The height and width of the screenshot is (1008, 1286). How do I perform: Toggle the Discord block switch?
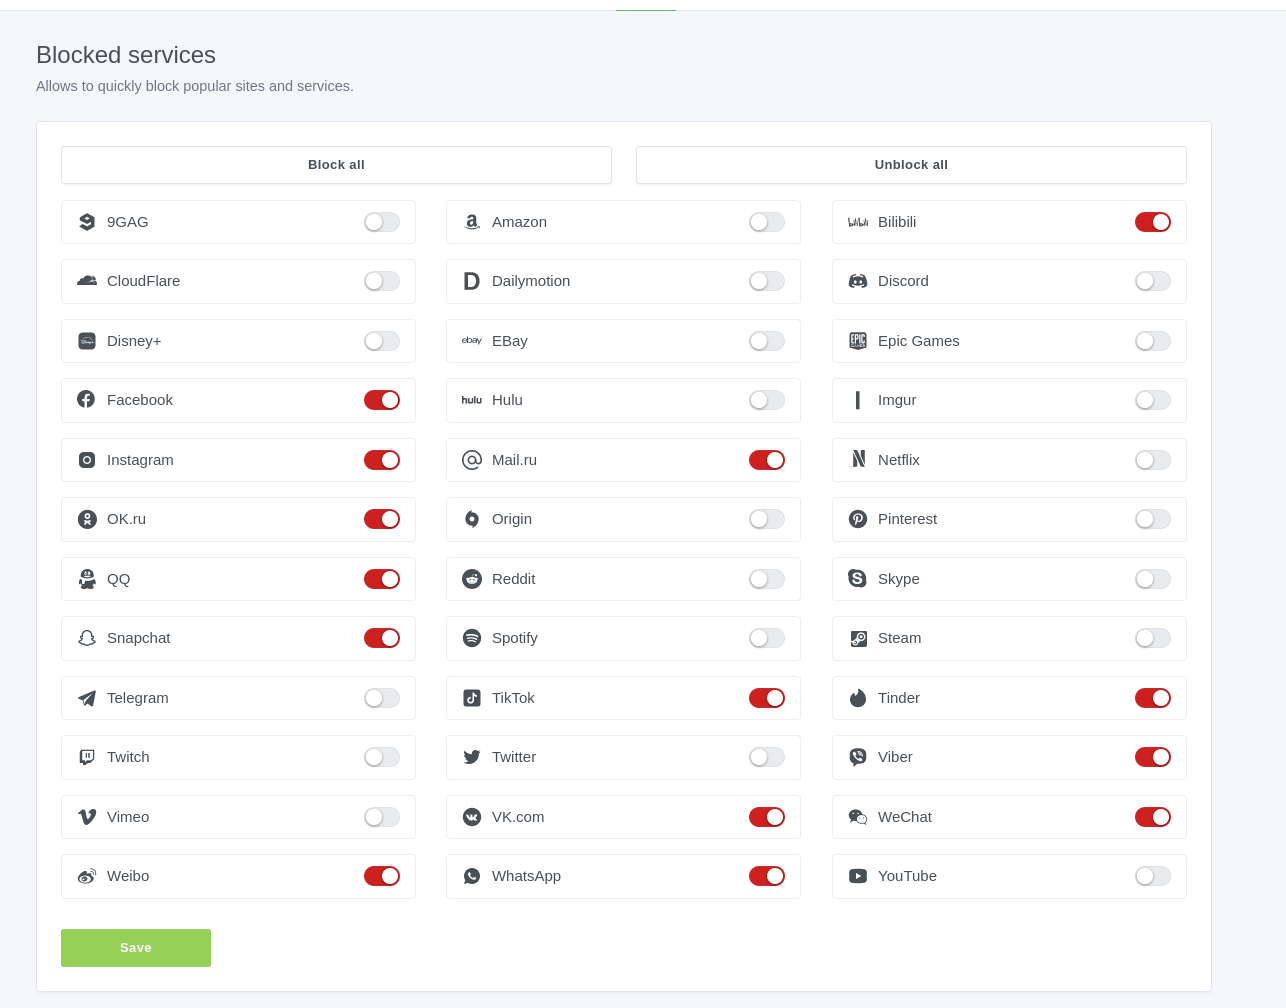pyautogui.click(x=1153, y=281)
